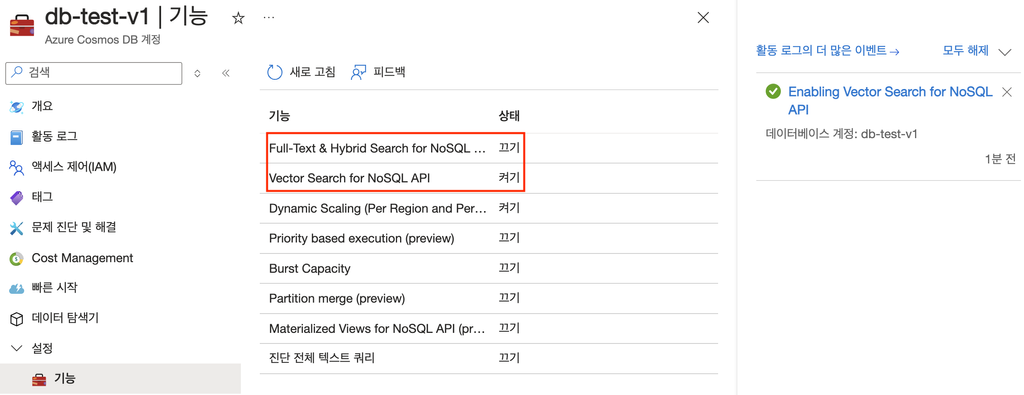Screen dimensions: 1024x395
Task: Open 태그 in the sidebar
Action: 42,197
